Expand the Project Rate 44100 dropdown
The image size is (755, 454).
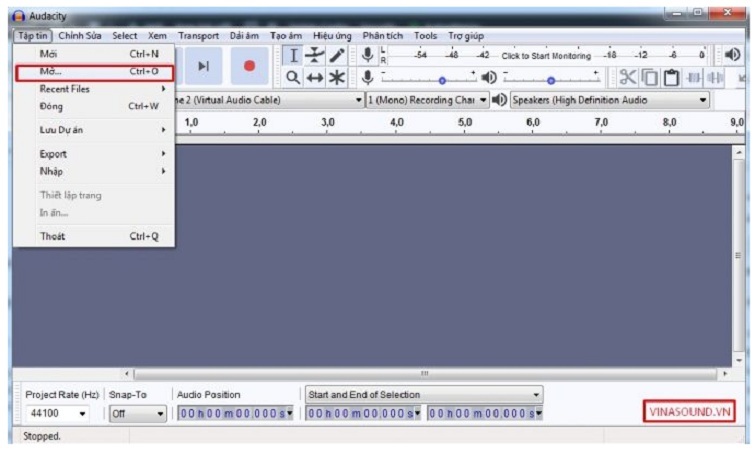coord(58,413)
